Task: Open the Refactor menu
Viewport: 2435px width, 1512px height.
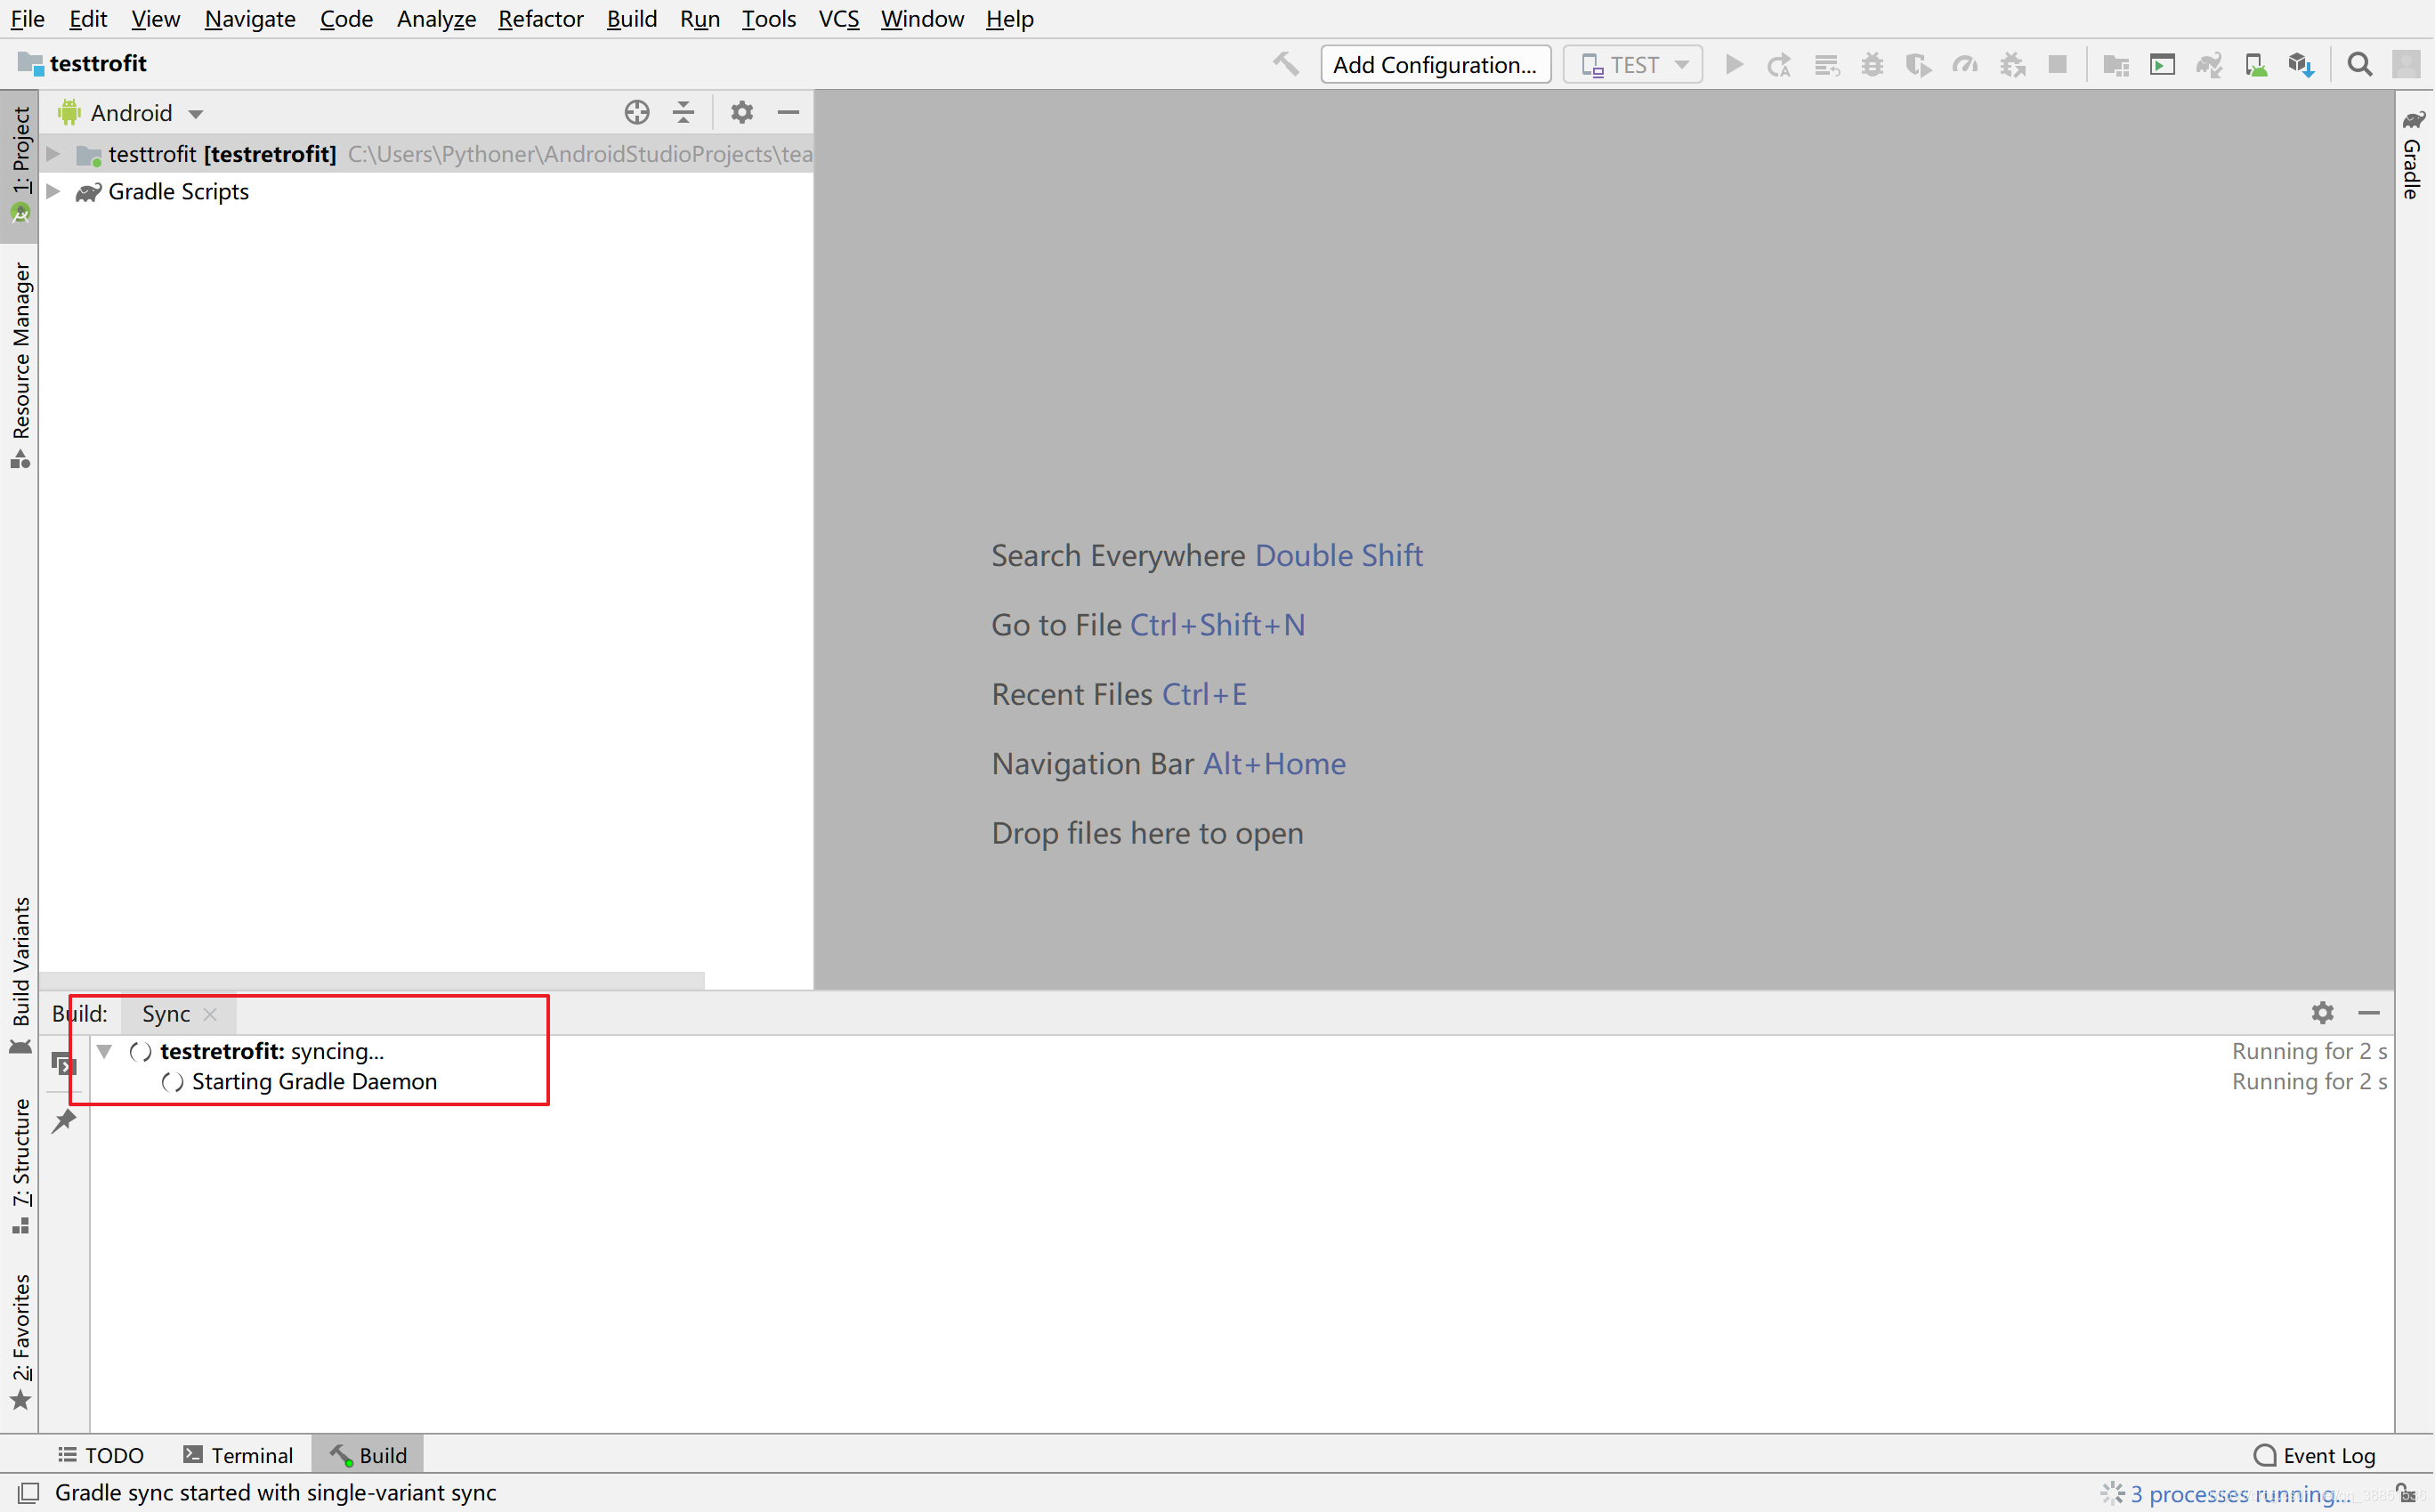Action: (540, 19)
